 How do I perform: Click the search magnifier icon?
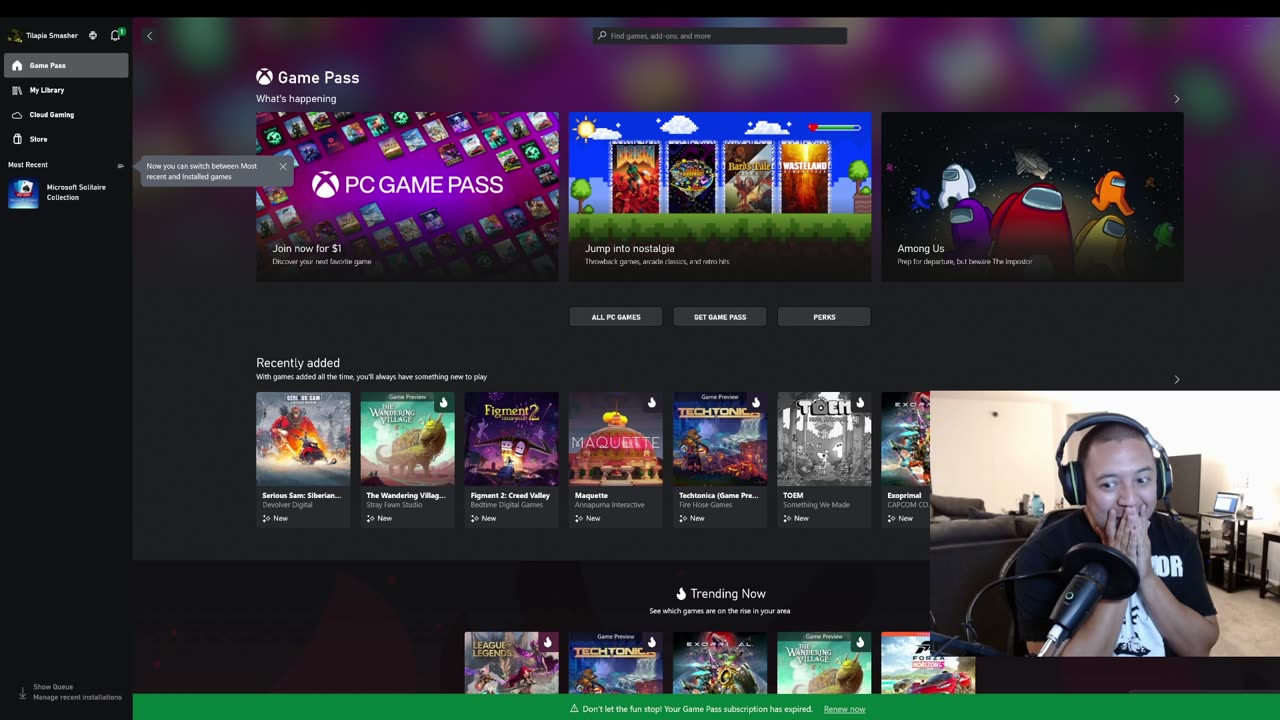point(602,36)
